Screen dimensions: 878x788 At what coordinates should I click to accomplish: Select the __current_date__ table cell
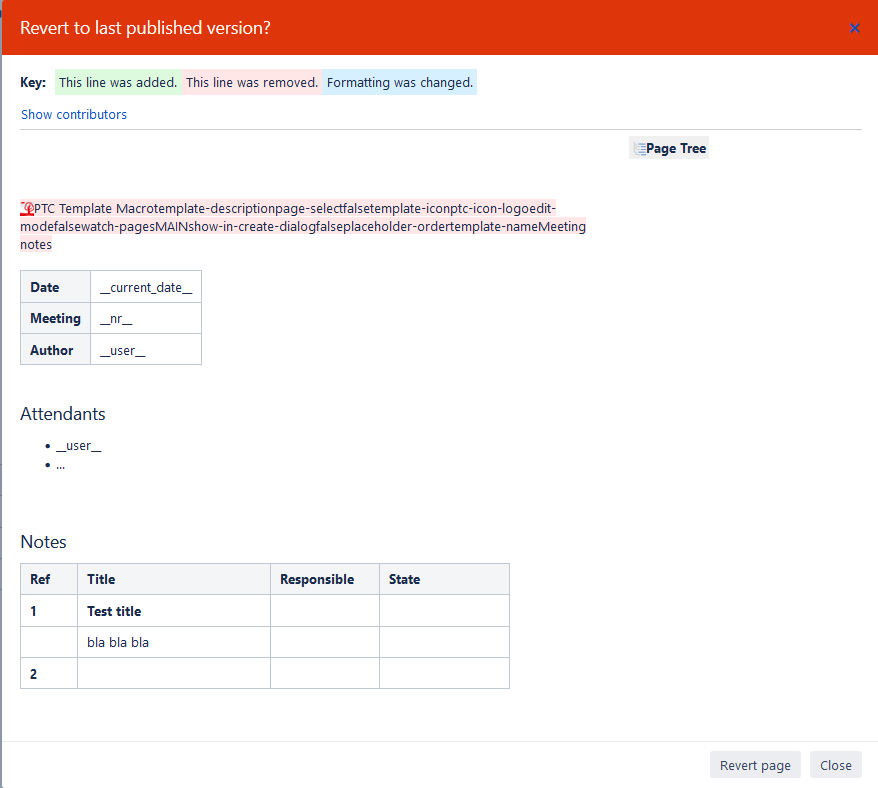tap(146, 287)
